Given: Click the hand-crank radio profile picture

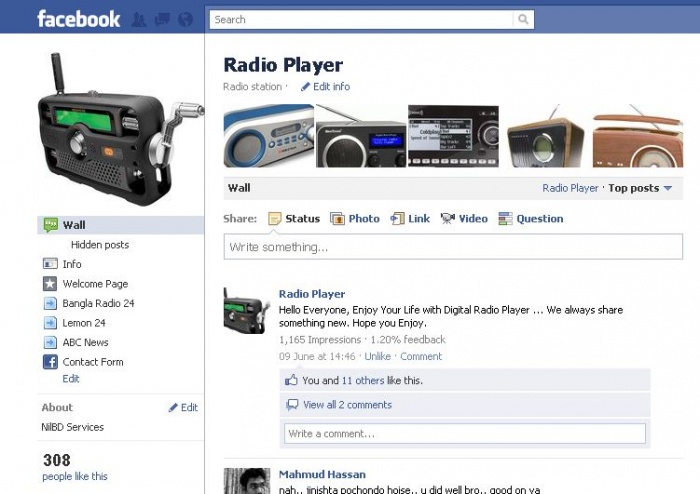Looking at the screenshot, I should [121, 129].
